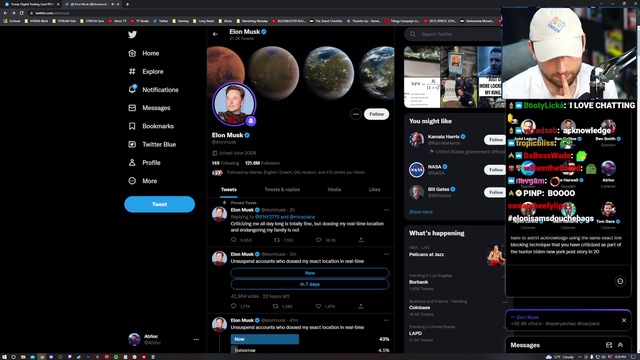This screenshot has height=360, width=640.
Task: Share the pinned tweet
Action: click(x=361, y=240)
